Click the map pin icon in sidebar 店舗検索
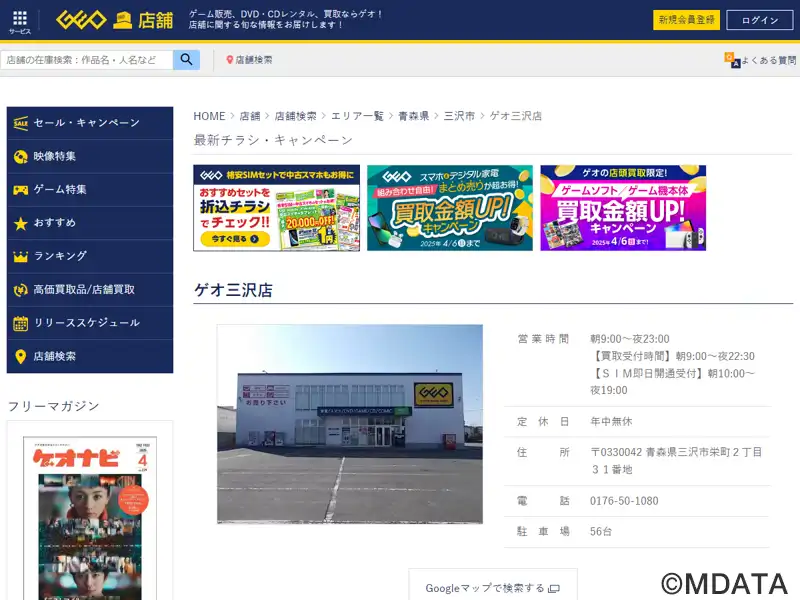 click(21, 357)
